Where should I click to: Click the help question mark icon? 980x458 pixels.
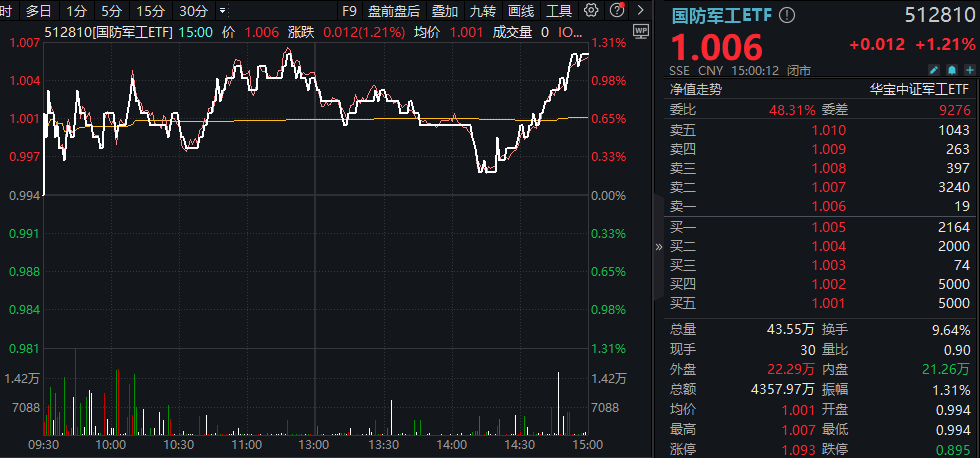[615, 11]
